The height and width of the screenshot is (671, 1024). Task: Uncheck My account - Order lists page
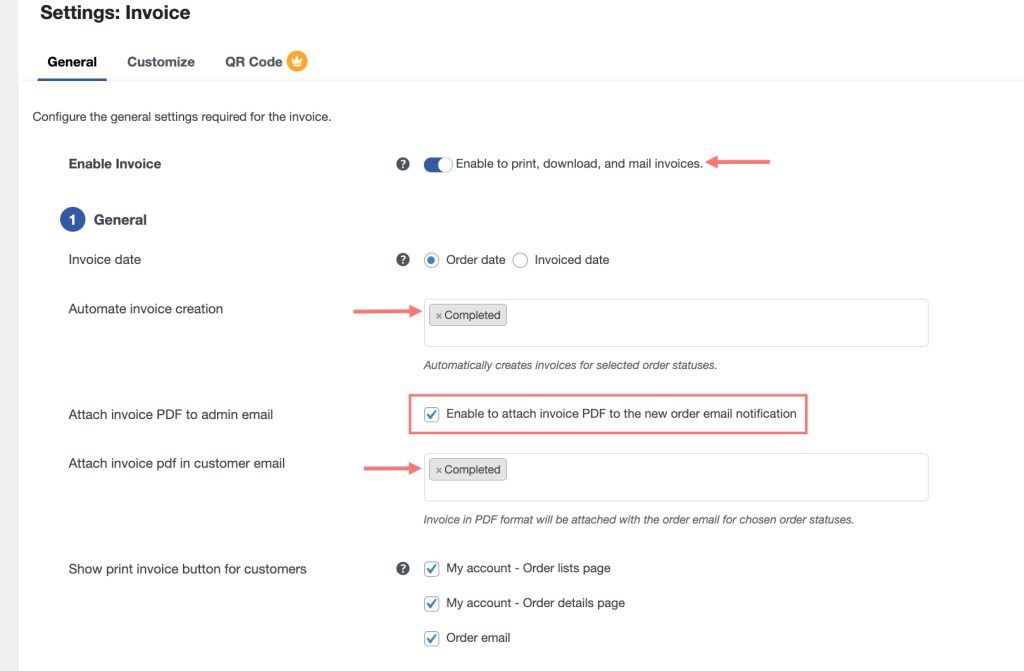431,568
